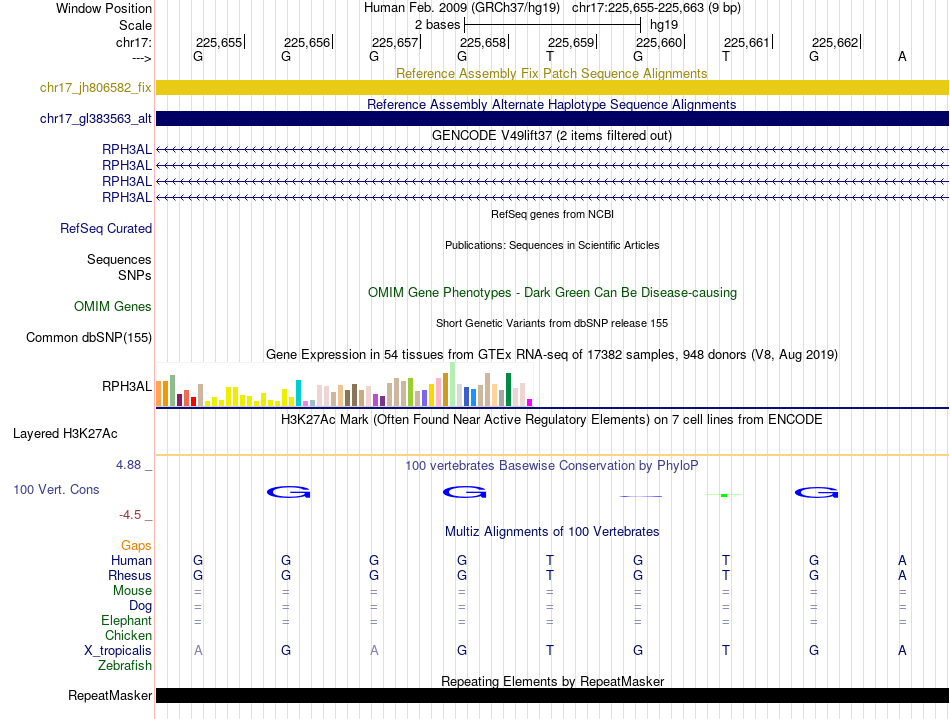Click the X_tropicalis species row label

point(118,651)
